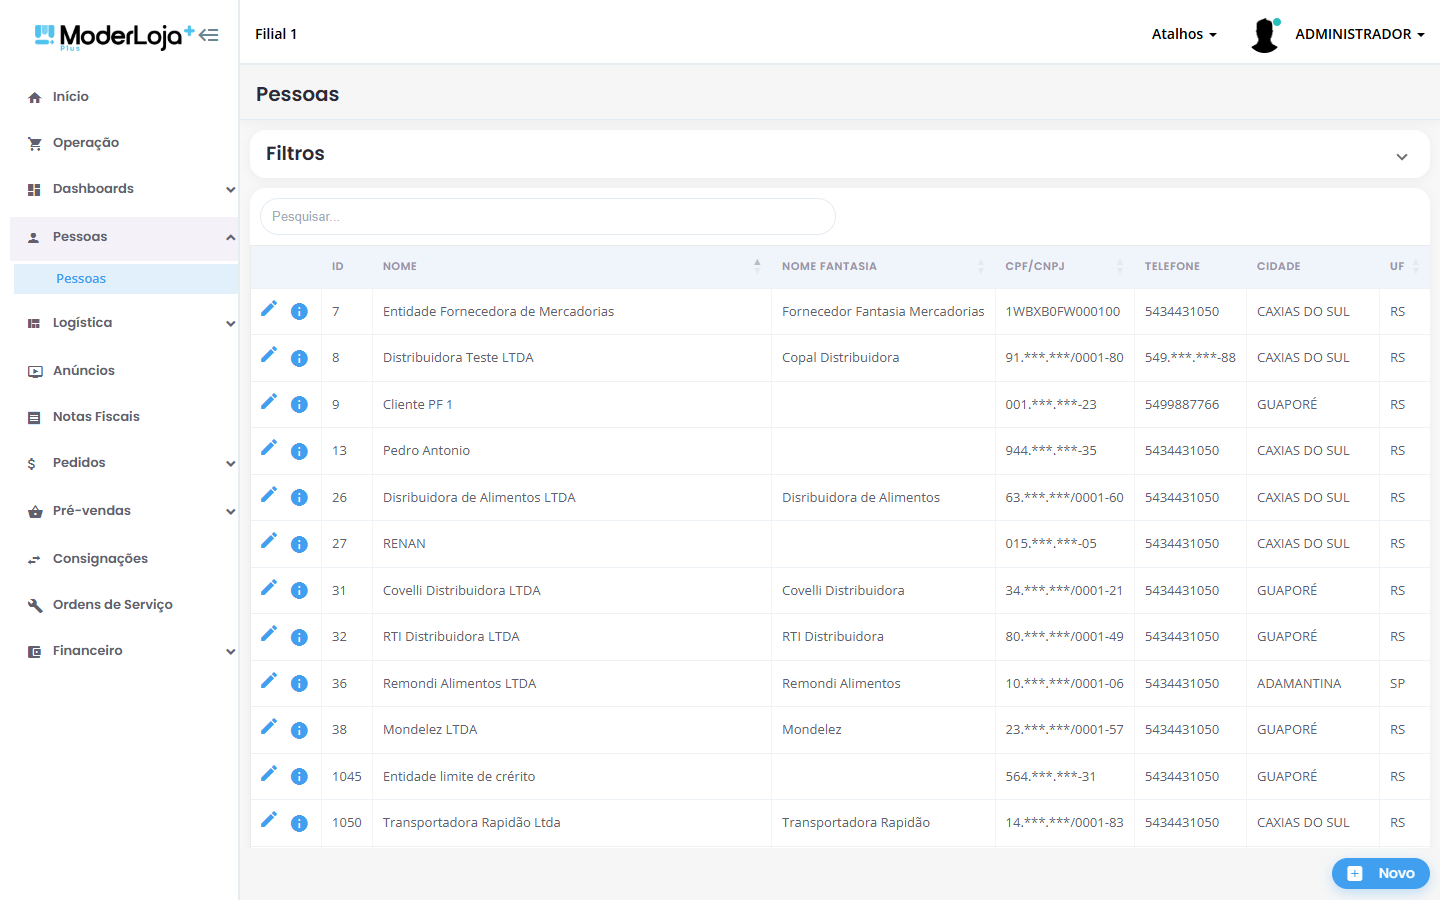The height and width of the screenshot is (900, 1440).
Task: Click the edit pencil for Pedro Antonio
Action: click(x=269, y=448)
